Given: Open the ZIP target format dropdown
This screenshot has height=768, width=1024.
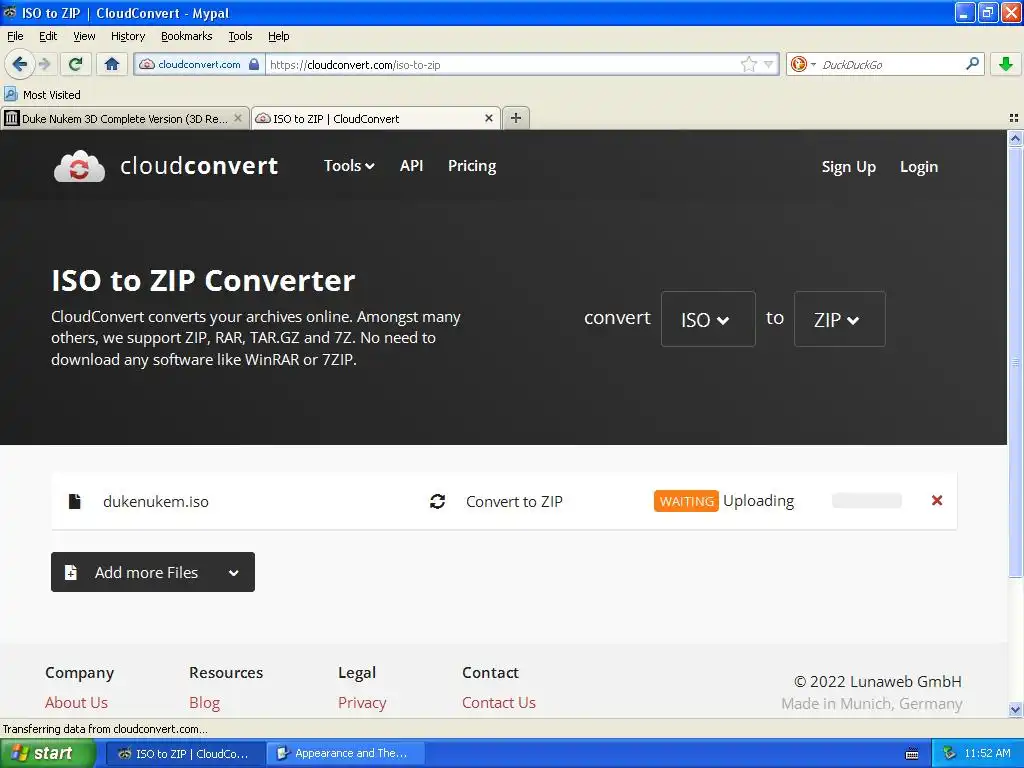Looking at the screenshot, I should (839, 319).
